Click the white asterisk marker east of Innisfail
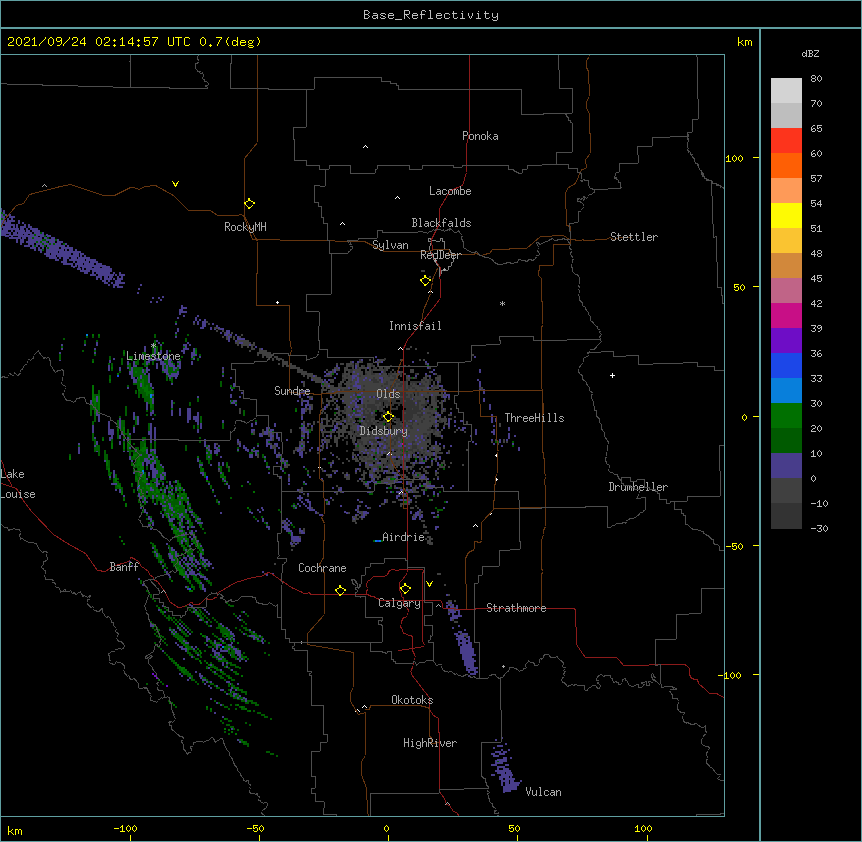The image size is (862, 842). [502, 303]
